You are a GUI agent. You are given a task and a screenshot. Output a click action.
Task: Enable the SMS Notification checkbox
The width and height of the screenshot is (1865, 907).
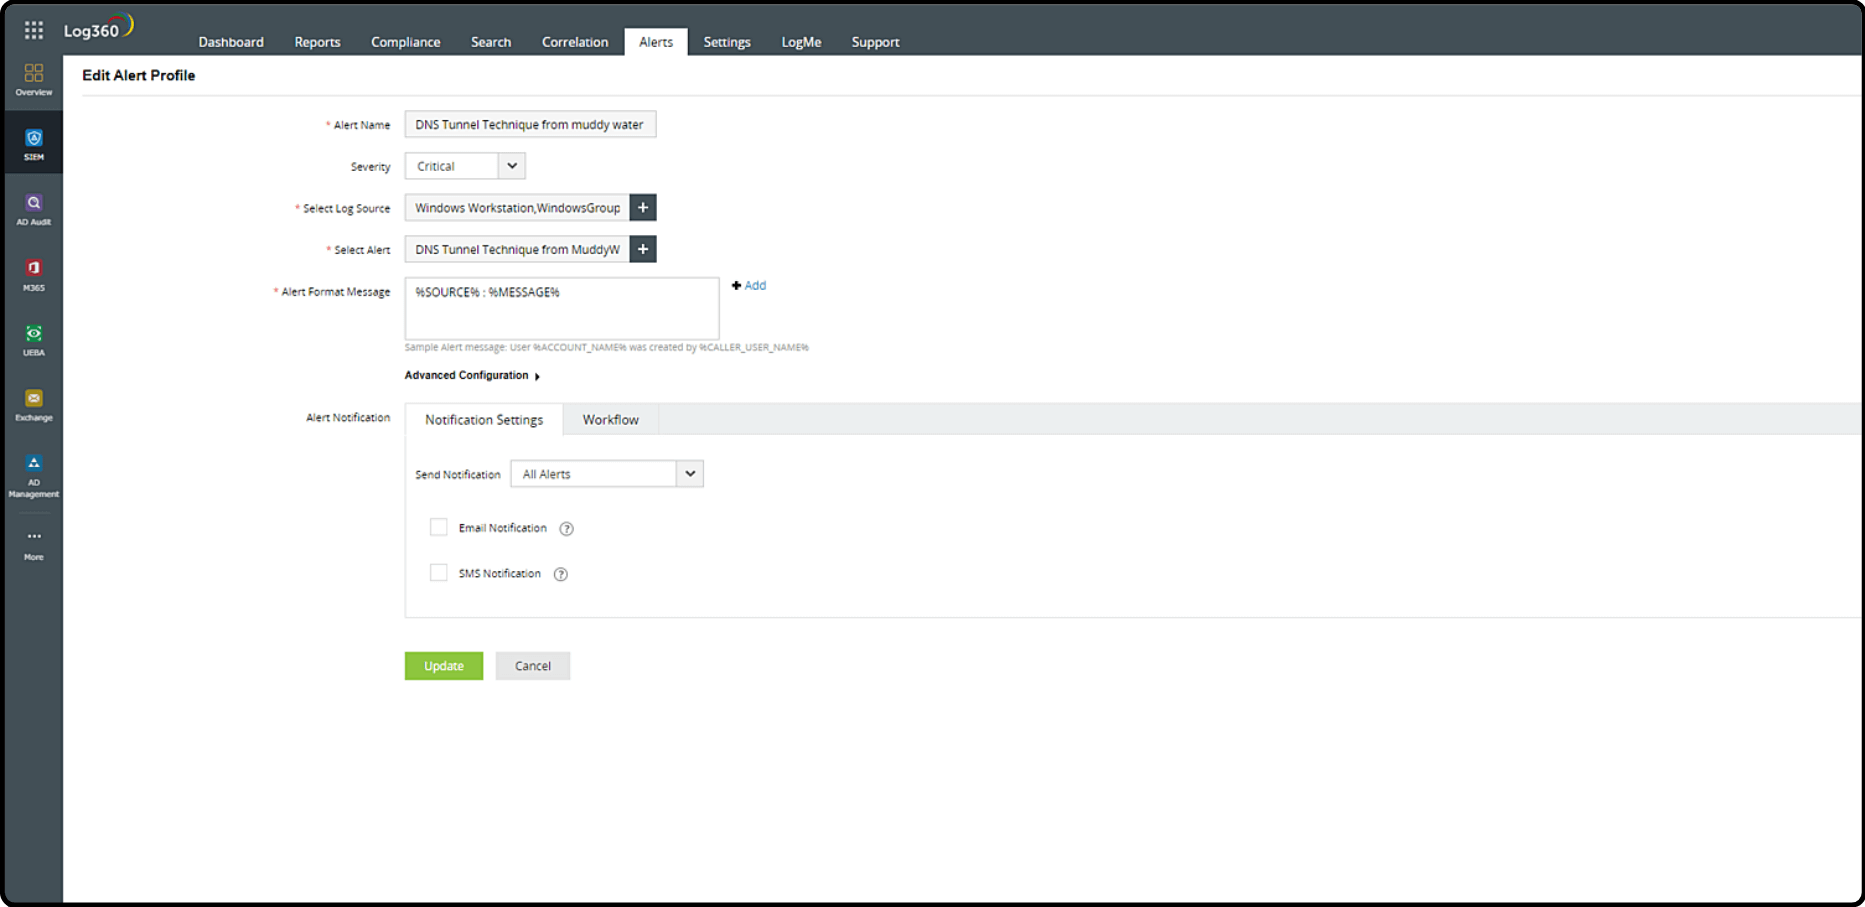[x=439, y=573]
